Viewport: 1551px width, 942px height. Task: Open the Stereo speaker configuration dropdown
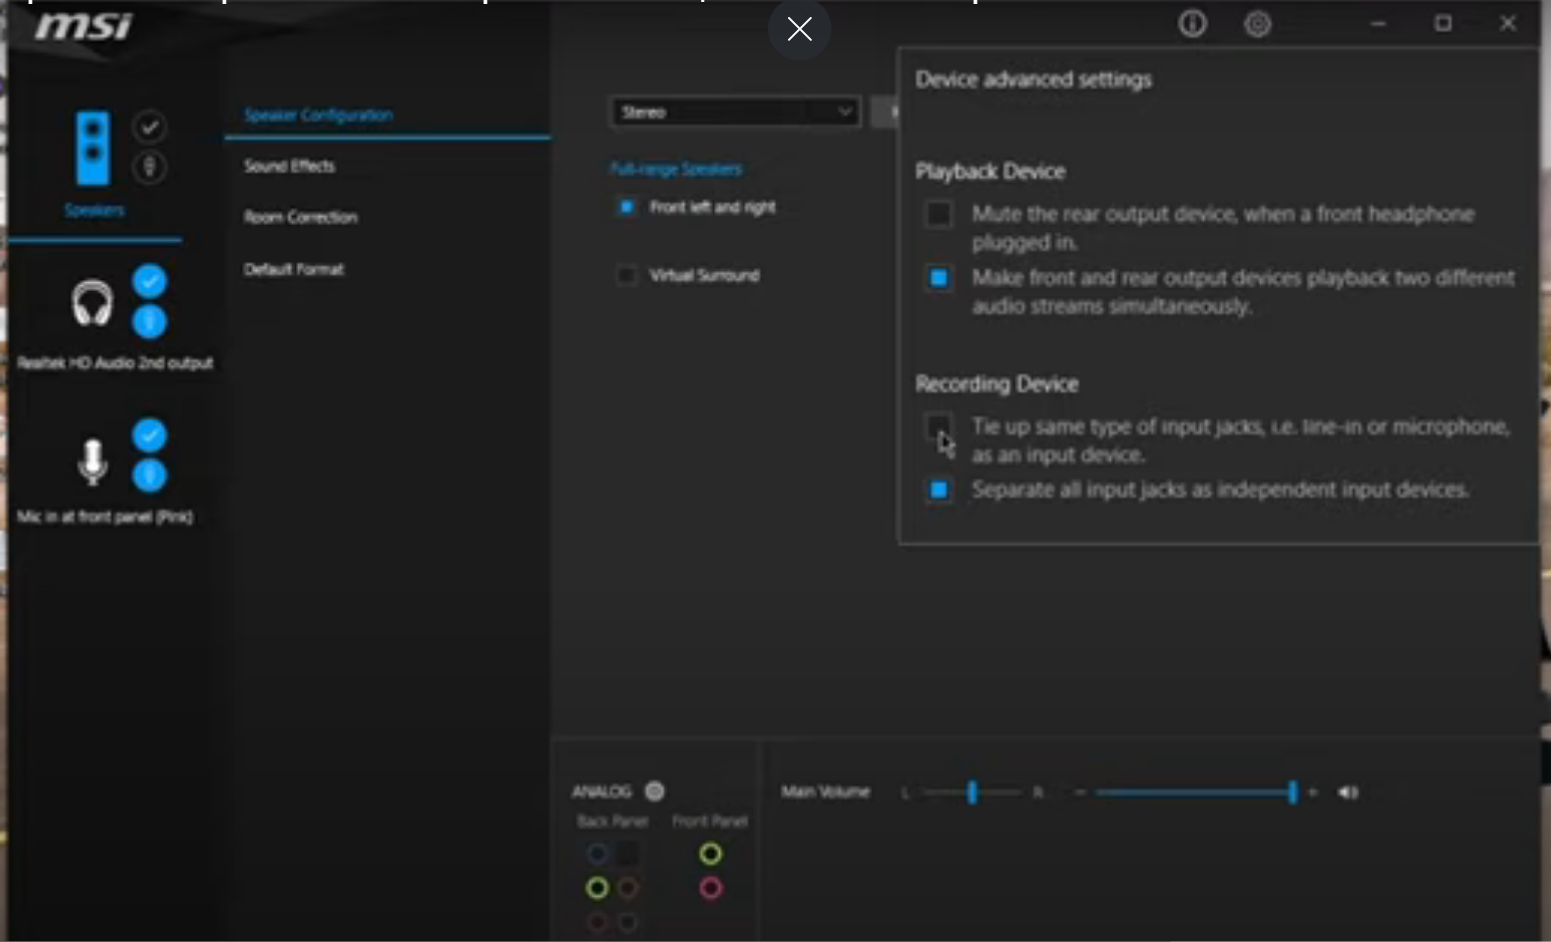coord(734,112)
